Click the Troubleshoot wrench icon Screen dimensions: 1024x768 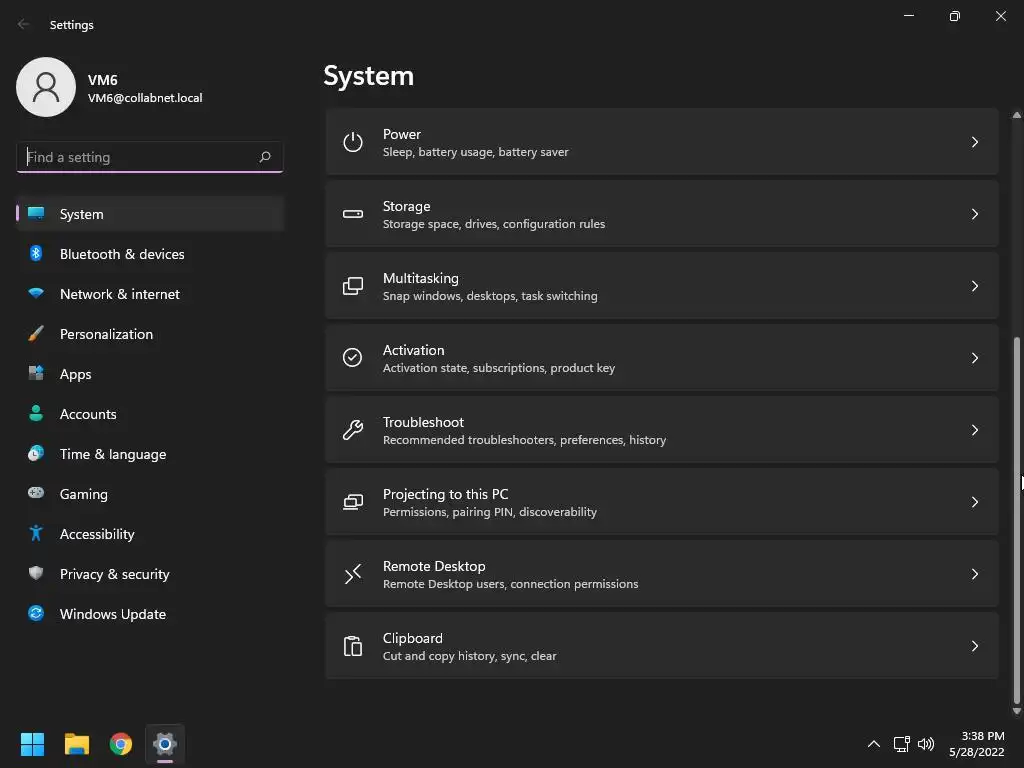pos(352,430)
